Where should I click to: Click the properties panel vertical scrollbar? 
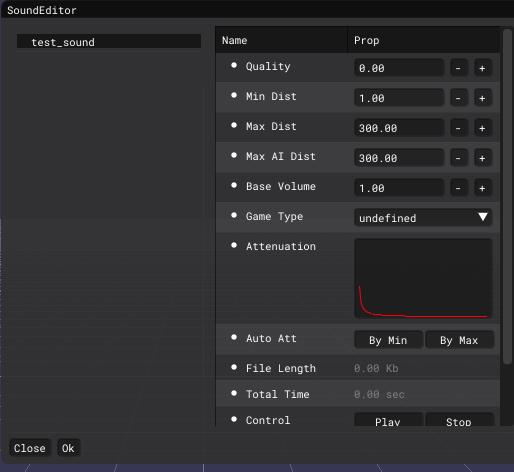pos(507,197)
